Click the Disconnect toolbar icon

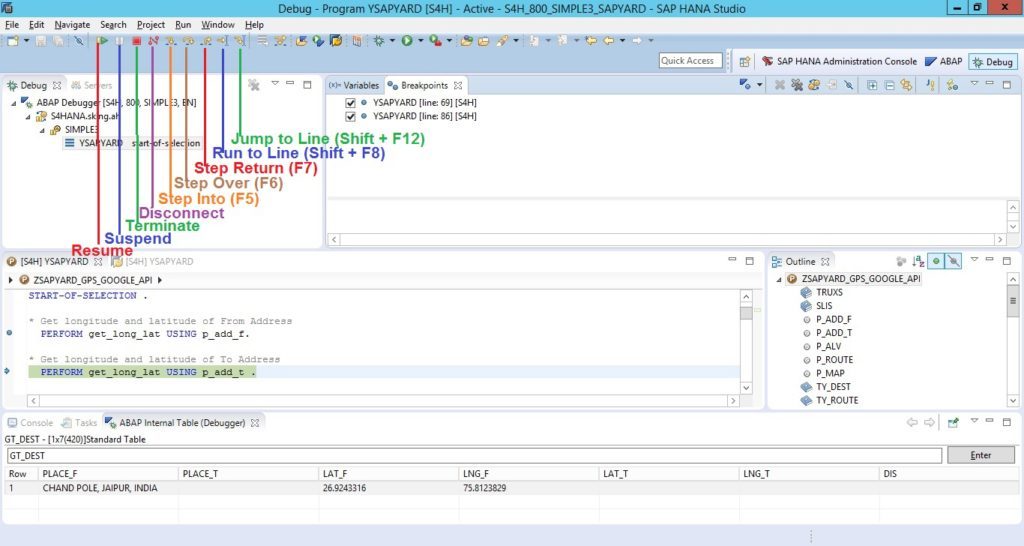[153, 41]
